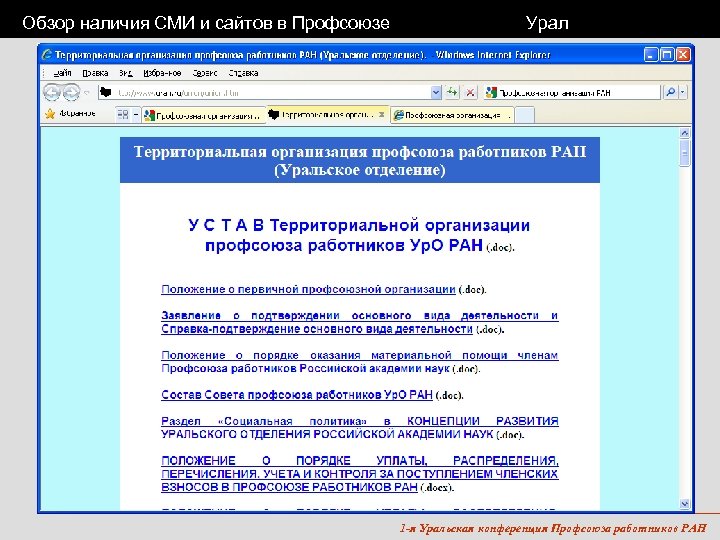Click the Favorites star icon

point(50,114)
